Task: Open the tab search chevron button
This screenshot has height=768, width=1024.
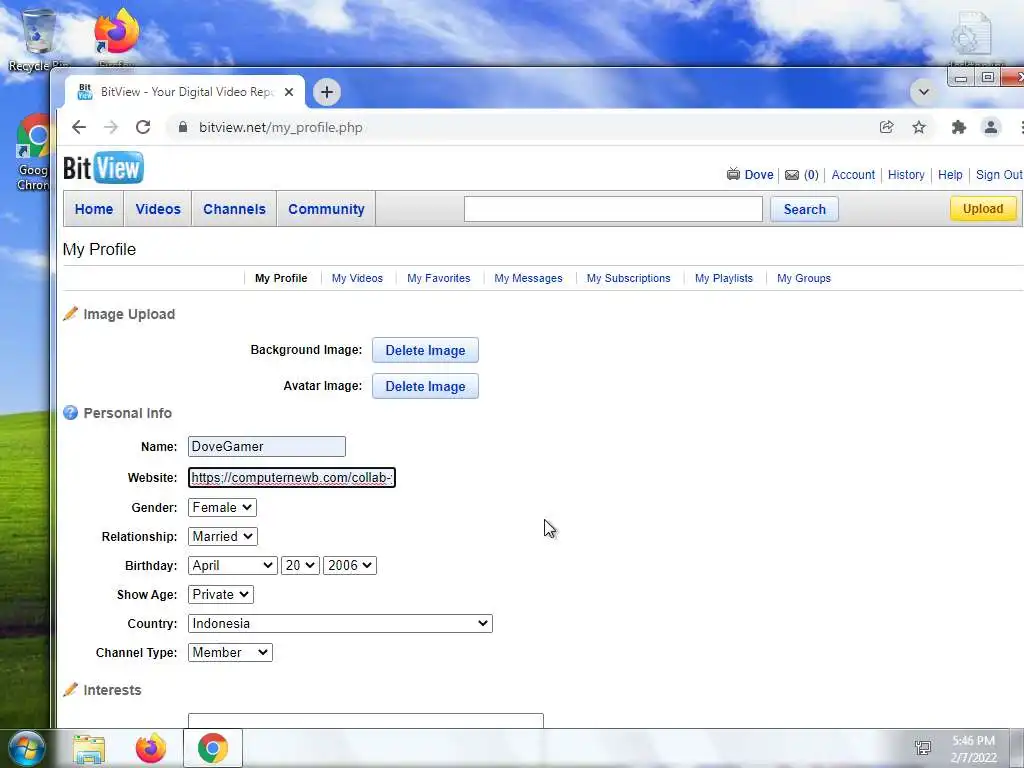Action: pyautogui.click(x=923, y=92)
